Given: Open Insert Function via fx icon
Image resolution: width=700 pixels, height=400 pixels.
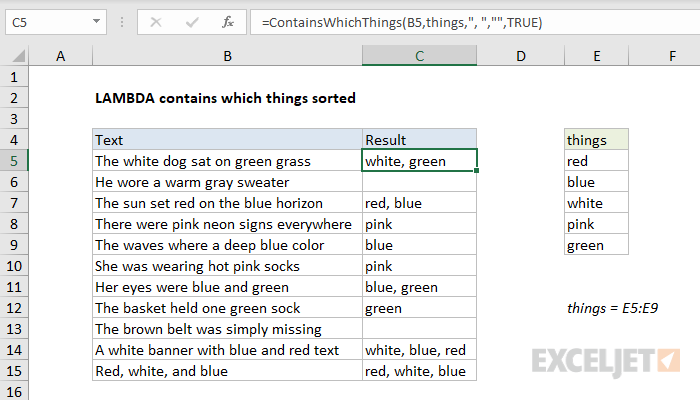Looking at the screenshot, I should point(228,22).
